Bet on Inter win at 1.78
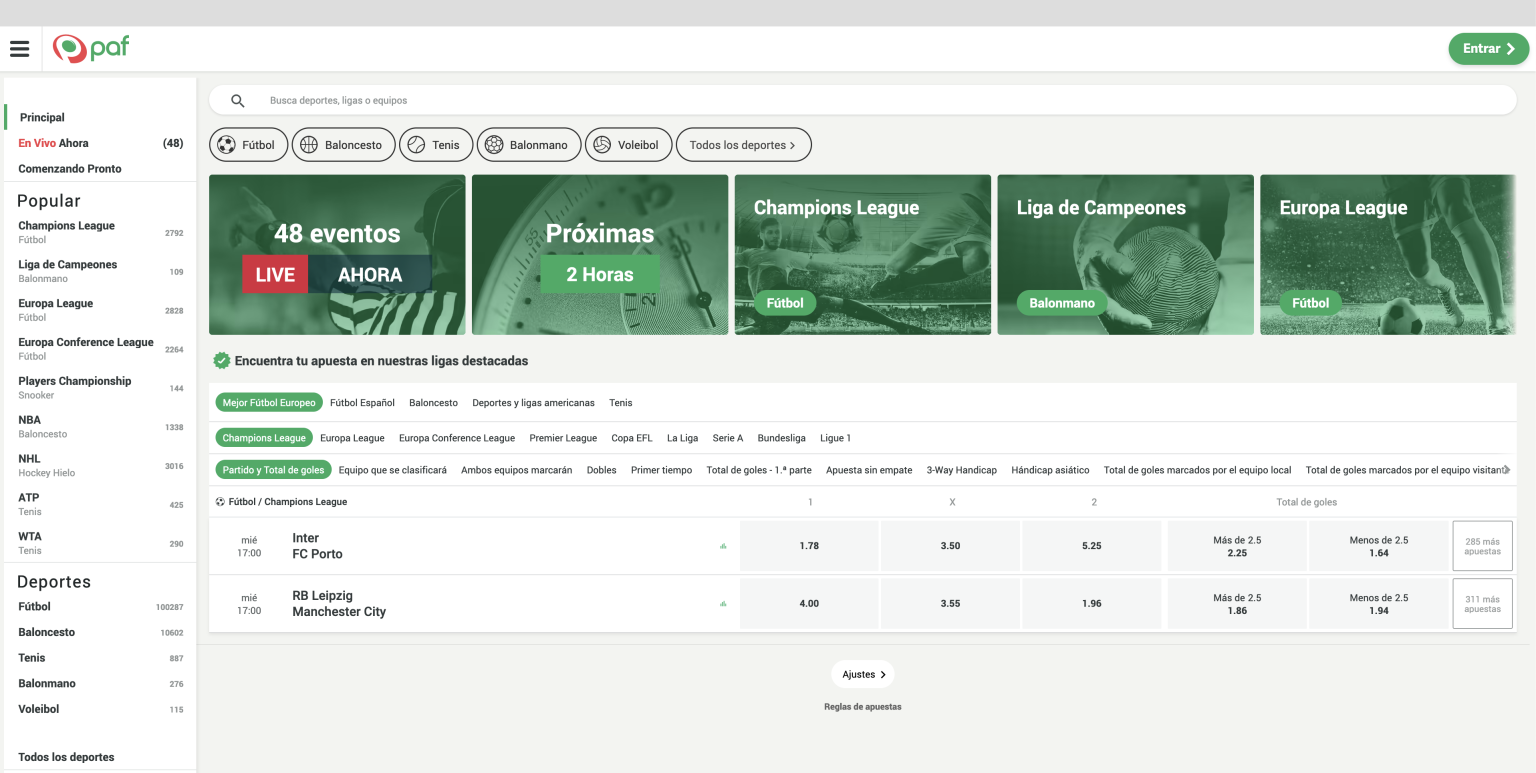Image resolution: width=1536 pixels, height=773 pixels. pos(809,546)
